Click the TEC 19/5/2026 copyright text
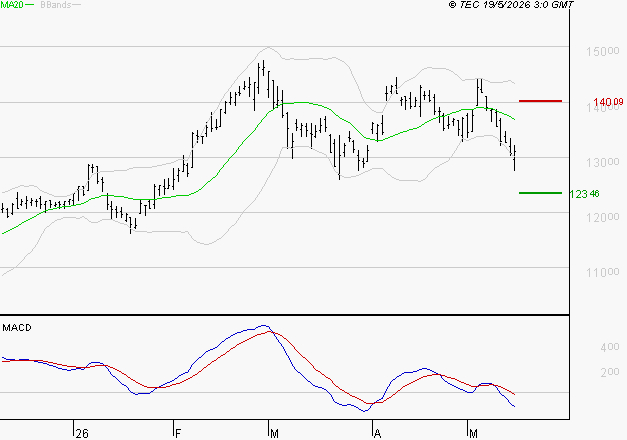Screen dimensions: 627x440 511,4
